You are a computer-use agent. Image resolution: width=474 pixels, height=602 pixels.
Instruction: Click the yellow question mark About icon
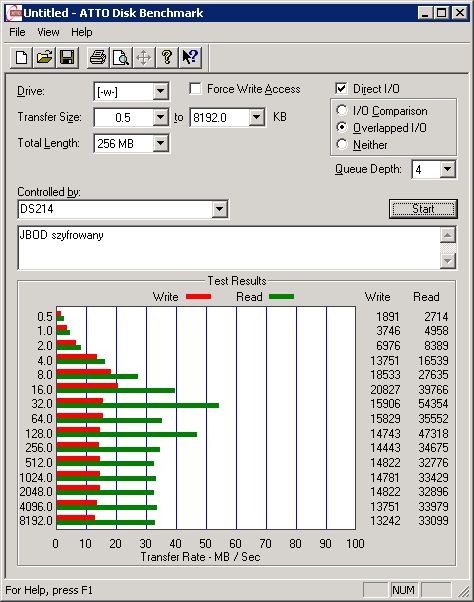(x=167, y=58)
